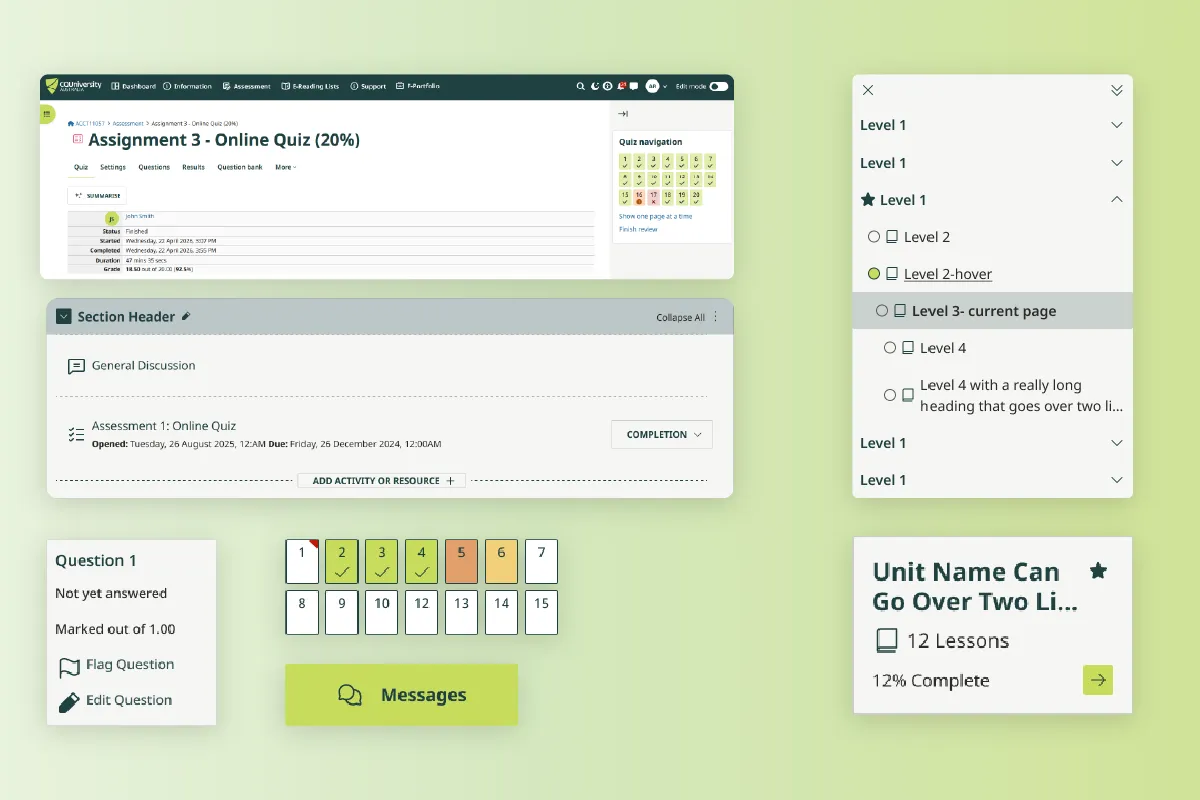Click the book icon beside 12 Lessons
Image resolution: width=1200 pixels, height=800 pixels.
(886, 640)
